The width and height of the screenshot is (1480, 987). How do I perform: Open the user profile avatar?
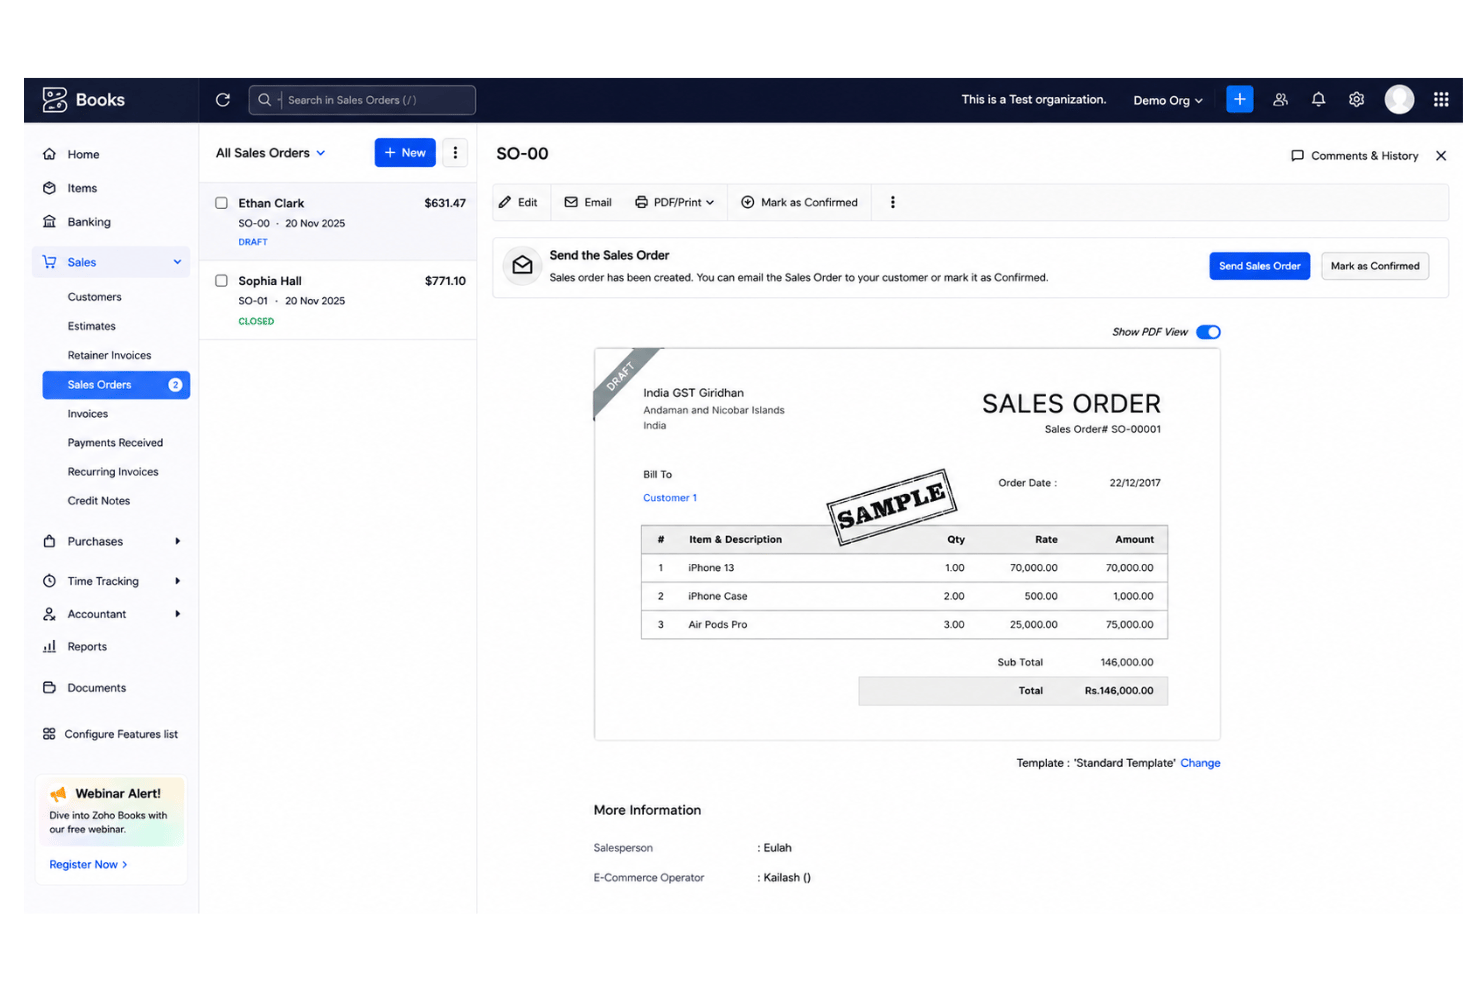[x=1399, y=99]
